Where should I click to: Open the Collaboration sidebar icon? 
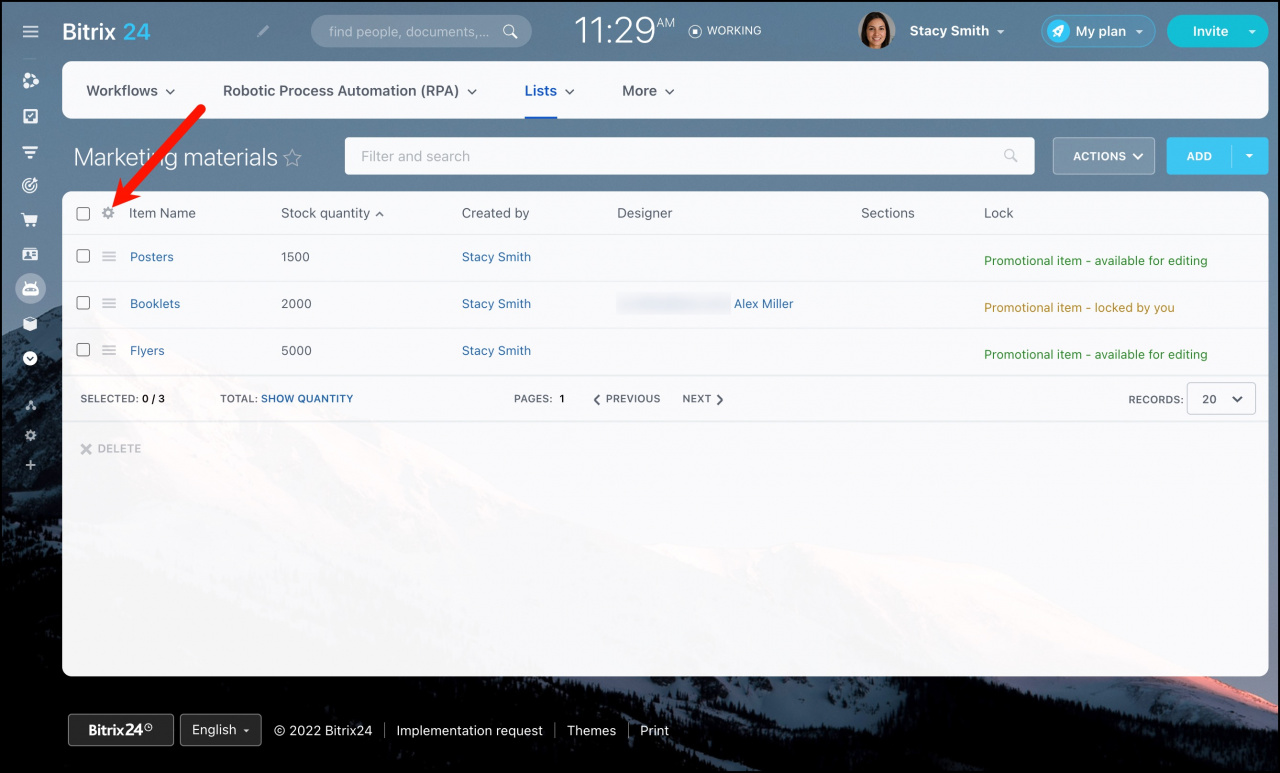point(31,81)
